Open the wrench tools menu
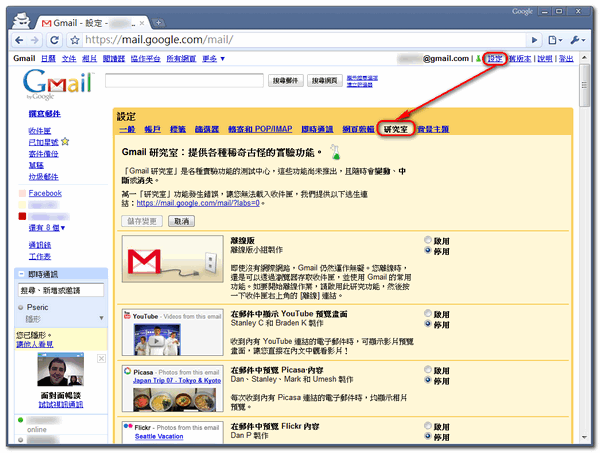This screenshot has width=600, height=453. tap(578, 40)
